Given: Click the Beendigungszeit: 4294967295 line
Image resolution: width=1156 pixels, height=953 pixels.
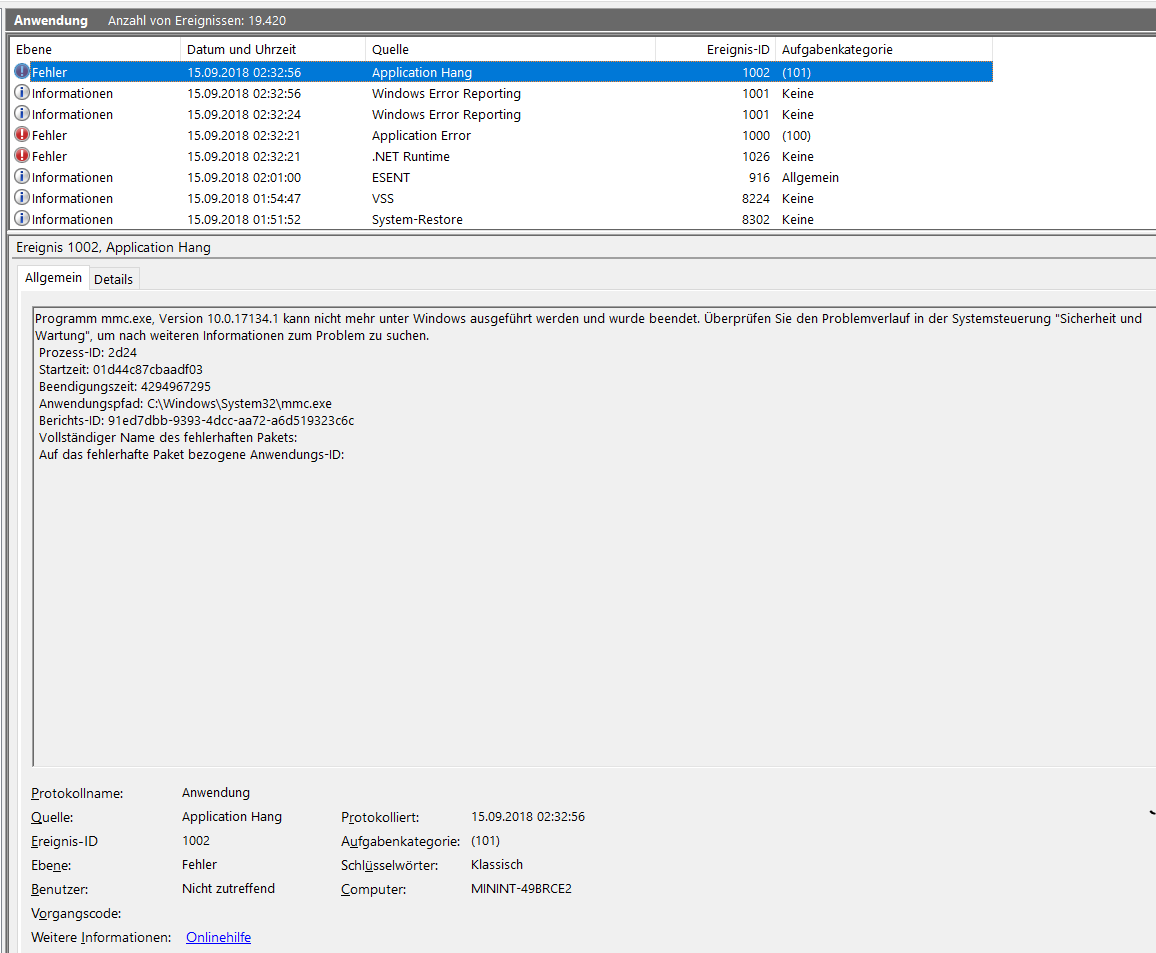Looking at the screenshot, I should pos(125,386).
